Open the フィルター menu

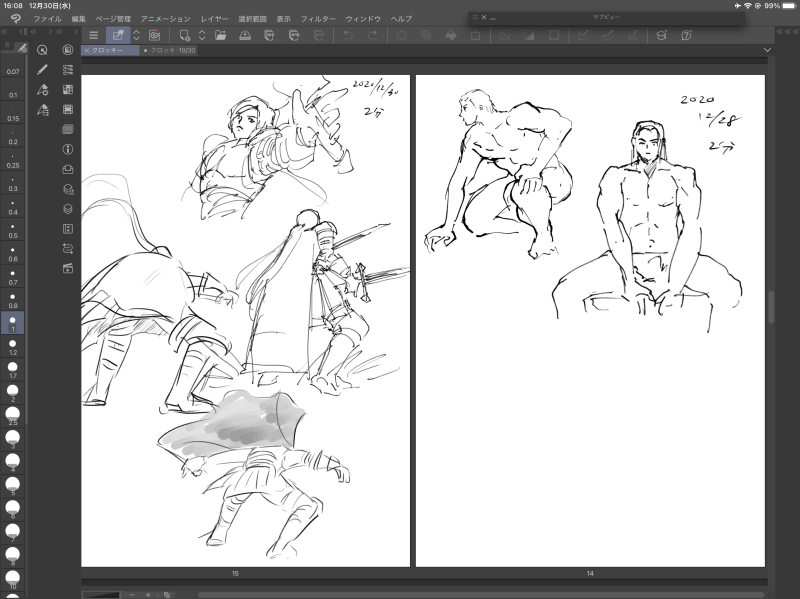click(318, 19)
